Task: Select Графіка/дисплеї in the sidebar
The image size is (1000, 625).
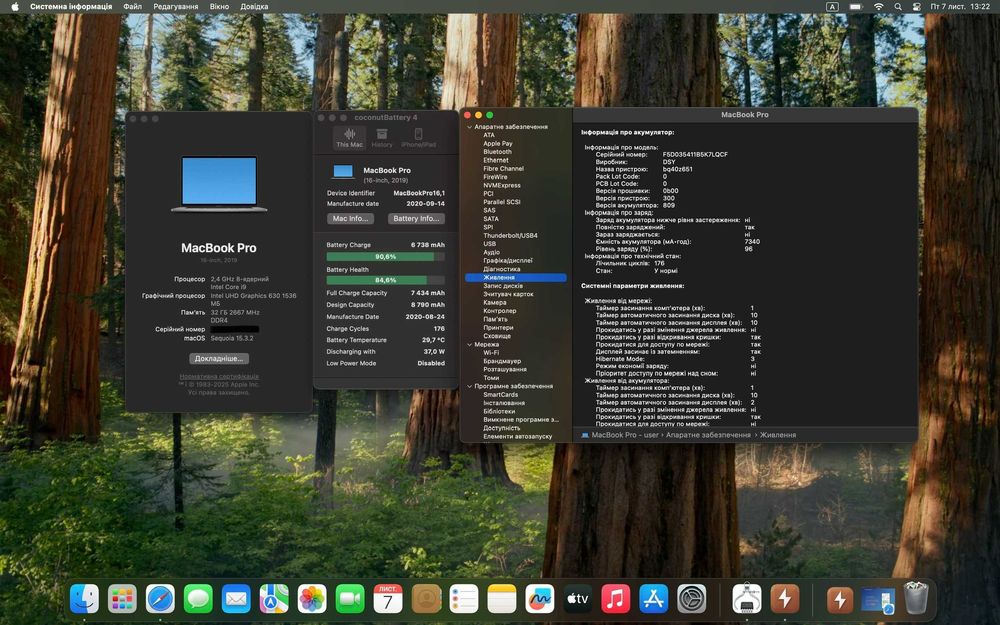Action: pos(508,260)
